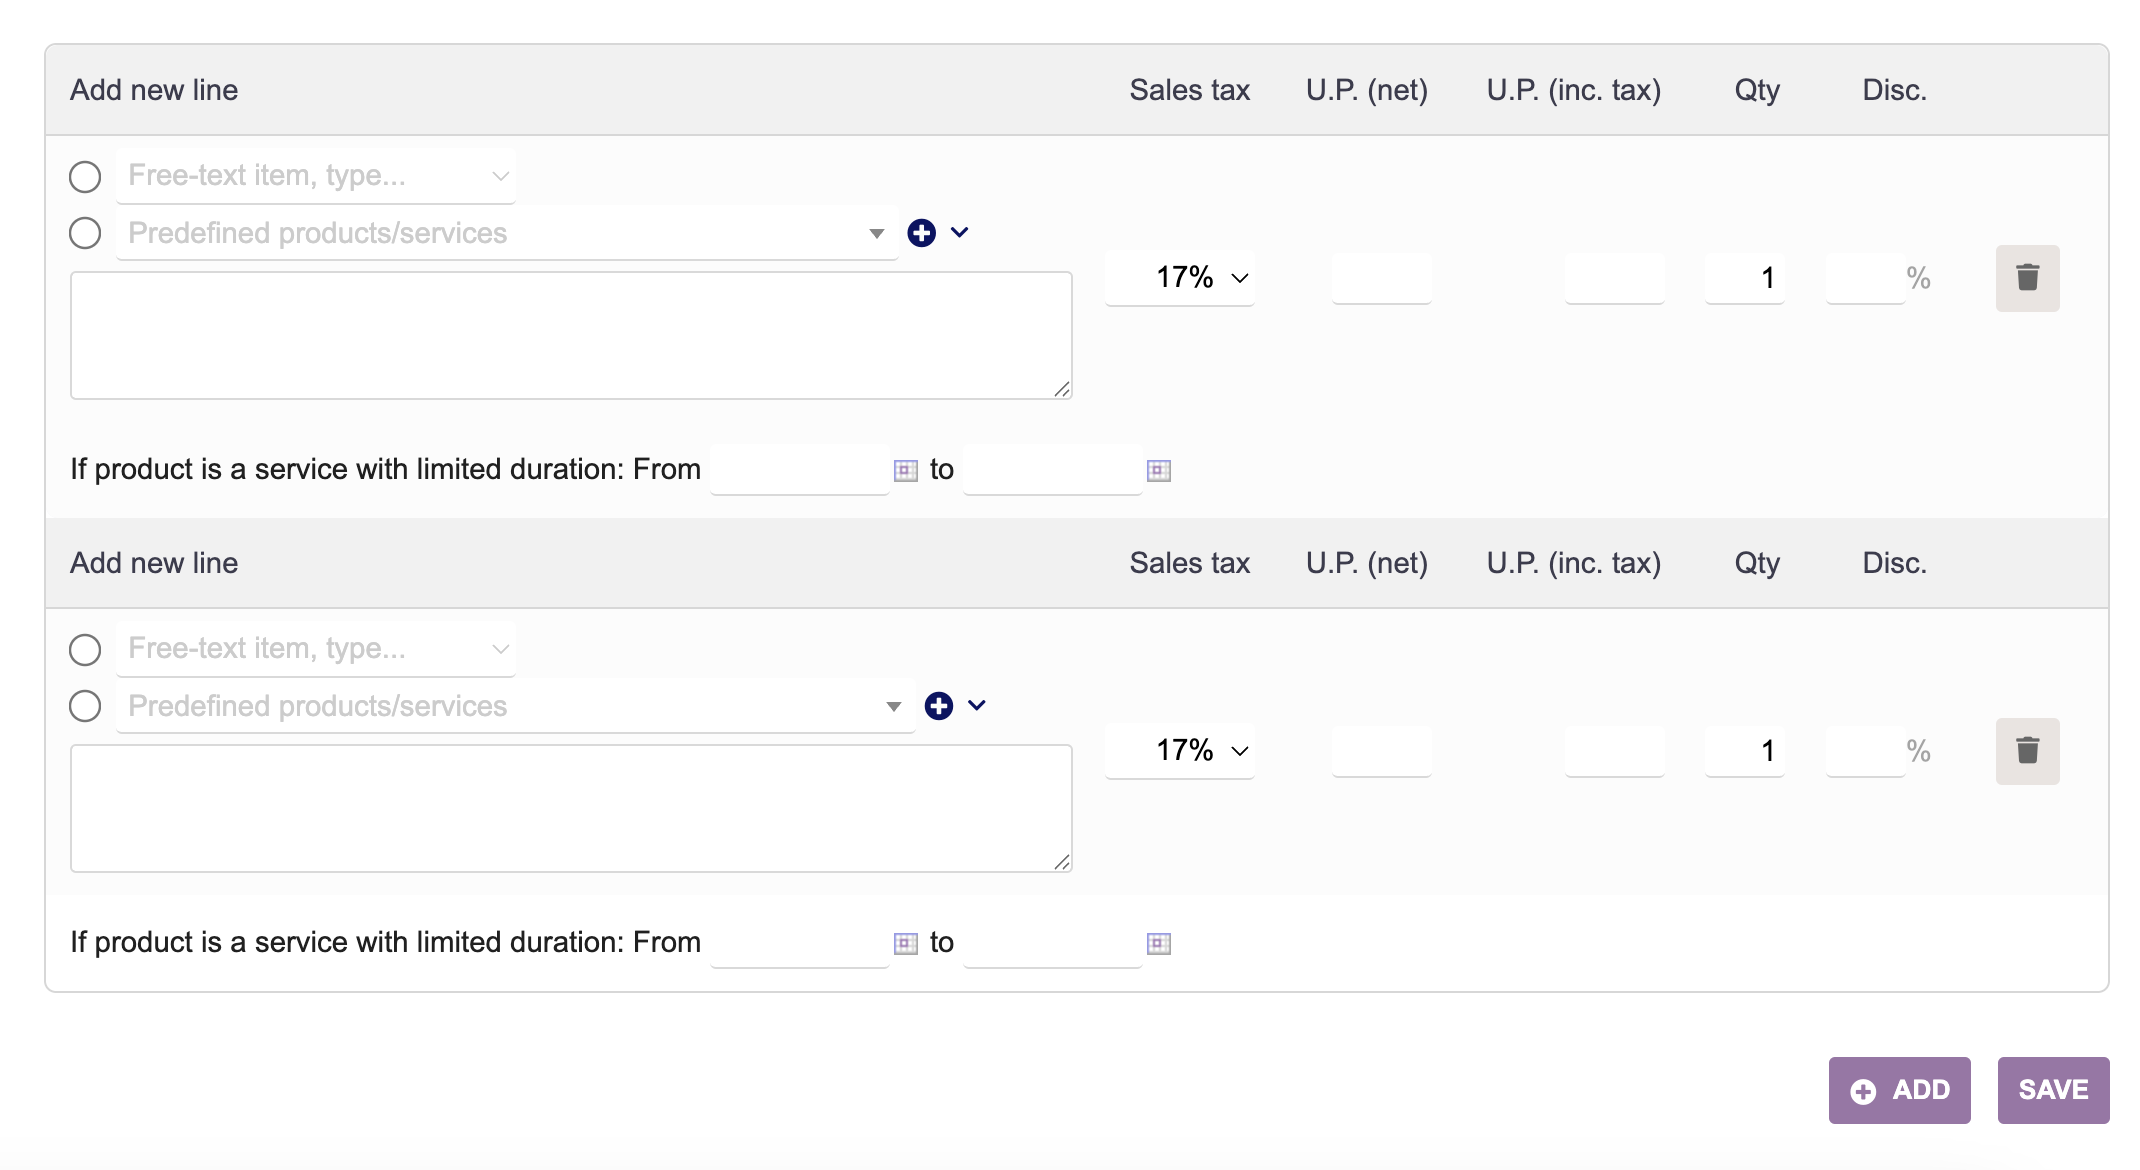2140x1170 pixels.
Task: Expand the first Predefined products/services combo box
Action: tap(876, 234)
